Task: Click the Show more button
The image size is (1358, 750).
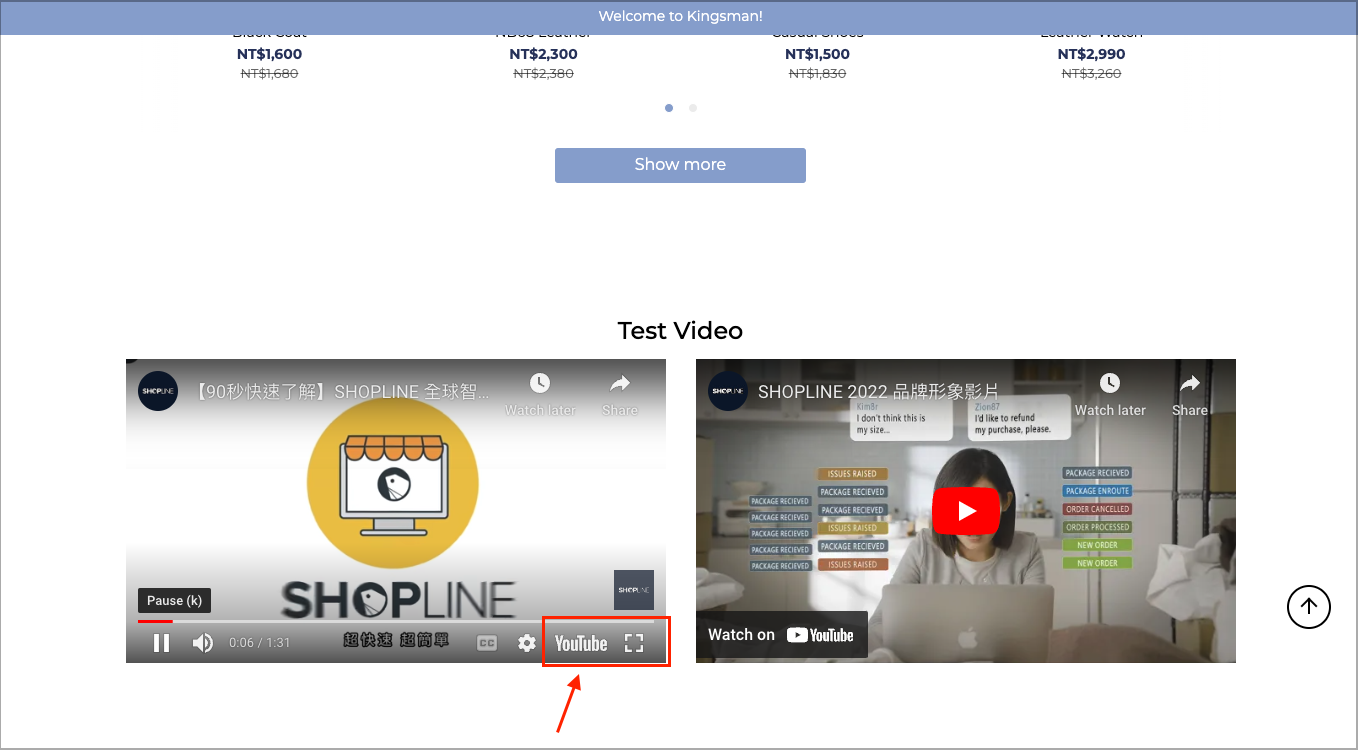Action: pyautogui.click(x=680, y=165)
